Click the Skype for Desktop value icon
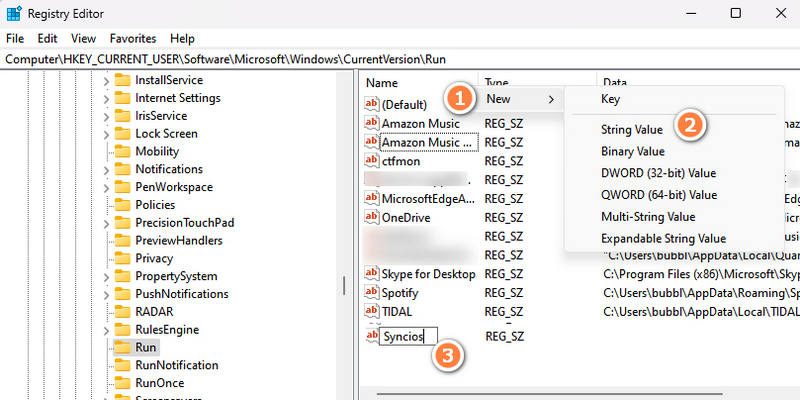The image size is (800, 400). [x=372, y=274]
